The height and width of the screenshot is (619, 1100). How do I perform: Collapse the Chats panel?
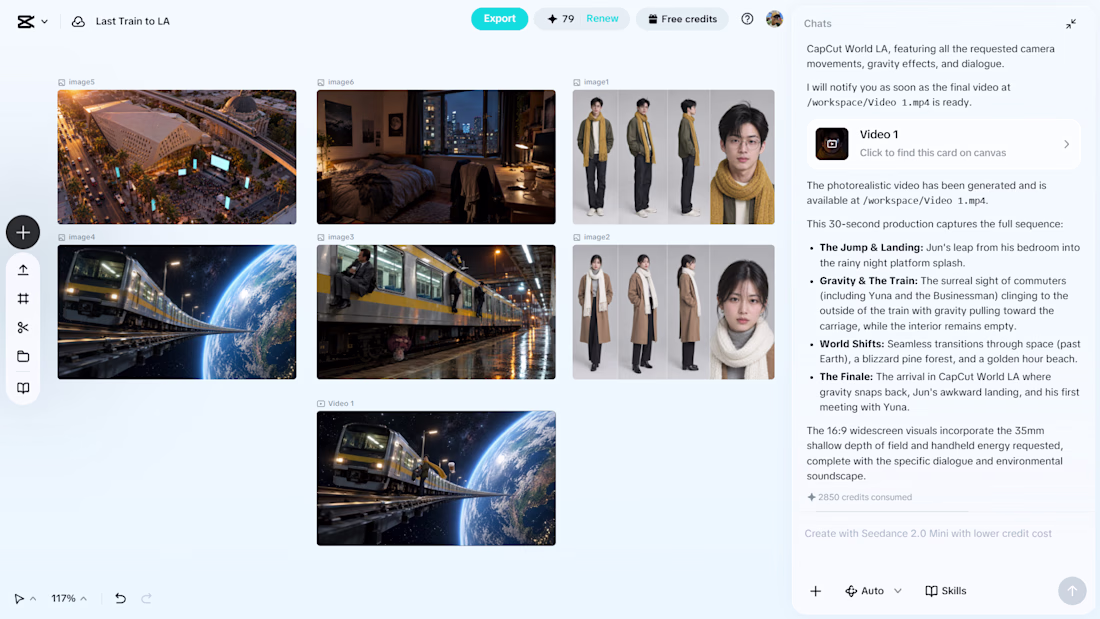click(x=1071, y=24)
